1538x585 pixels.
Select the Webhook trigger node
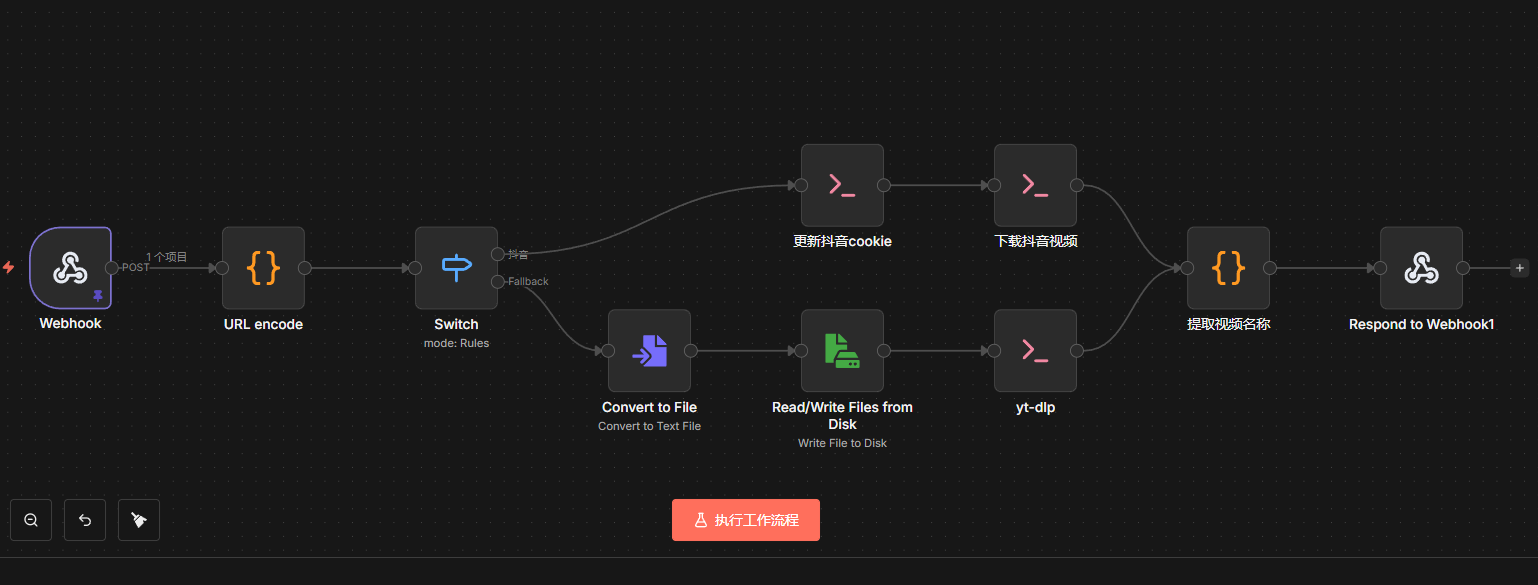coord(70,267)
